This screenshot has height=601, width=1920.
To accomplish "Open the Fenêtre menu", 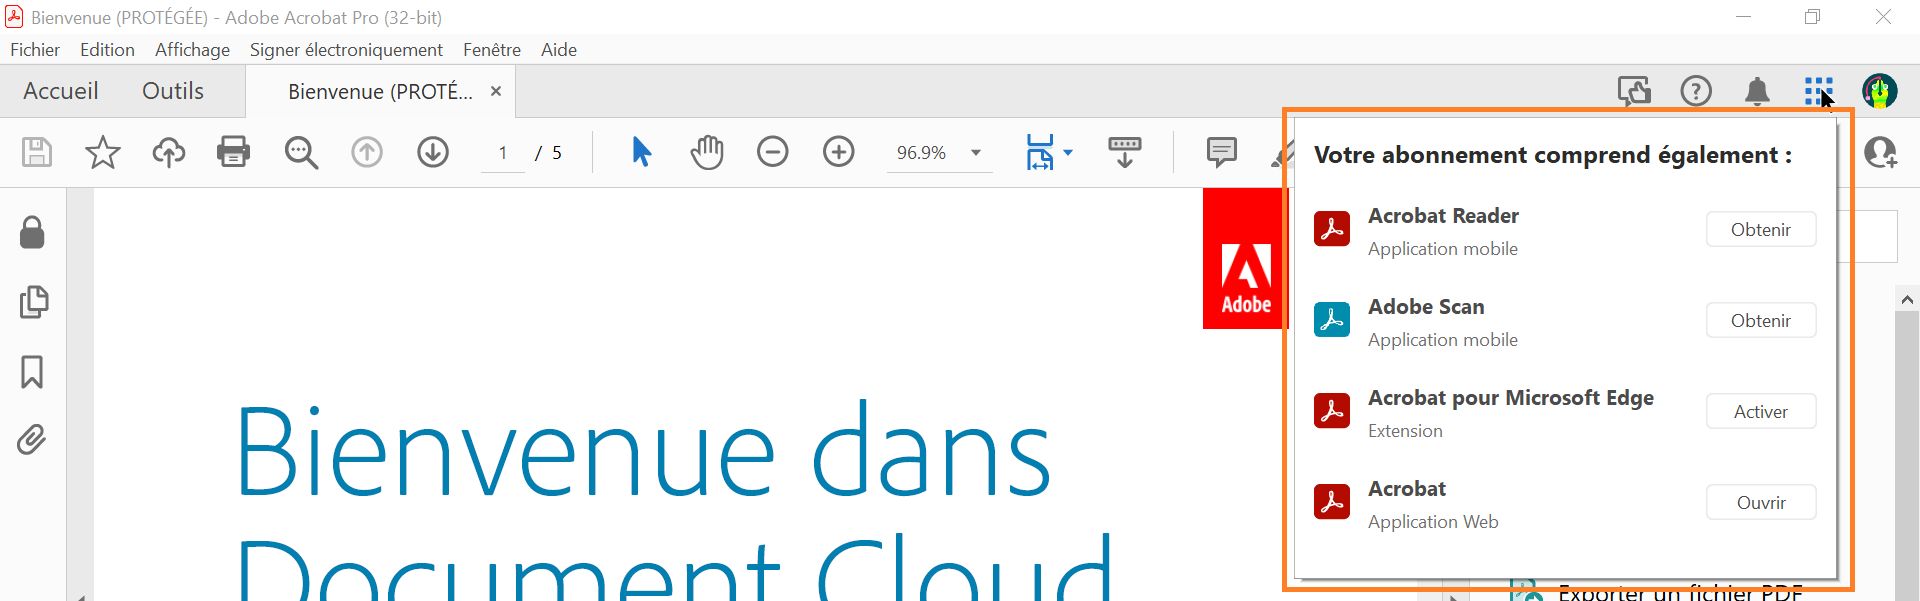I will 492,49.
